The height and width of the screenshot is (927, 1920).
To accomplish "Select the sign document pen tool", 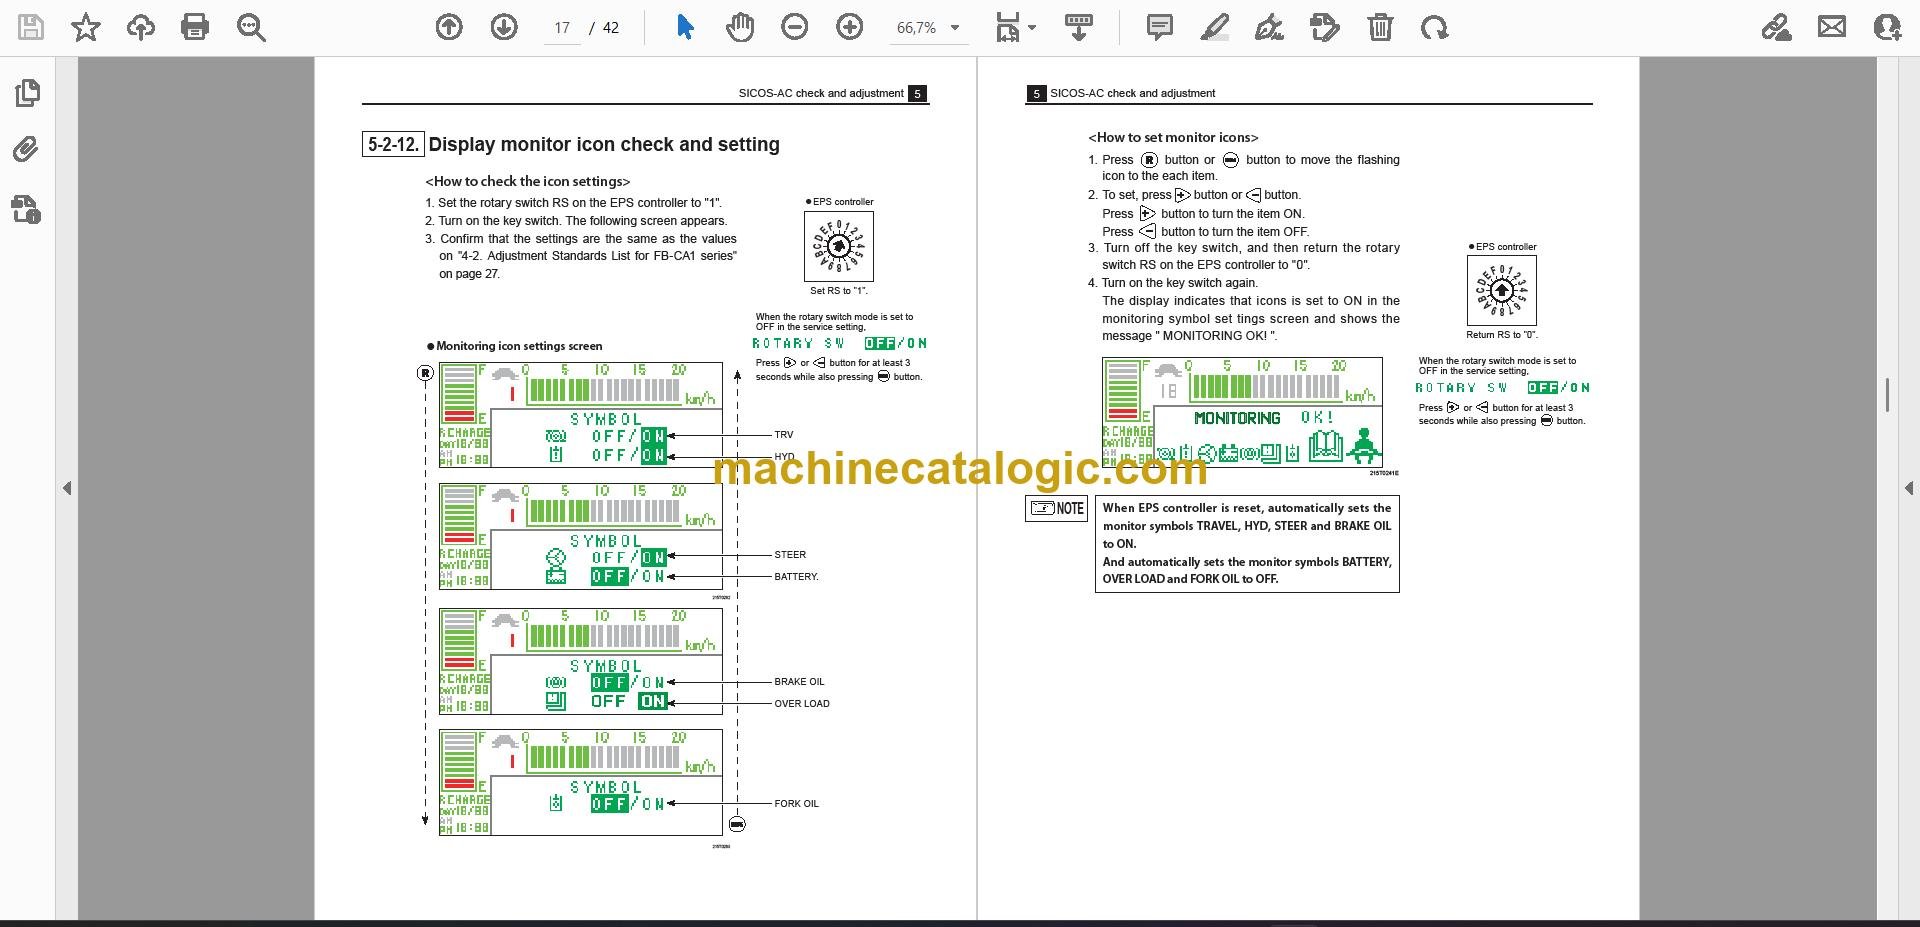I will click(1270, 27).
